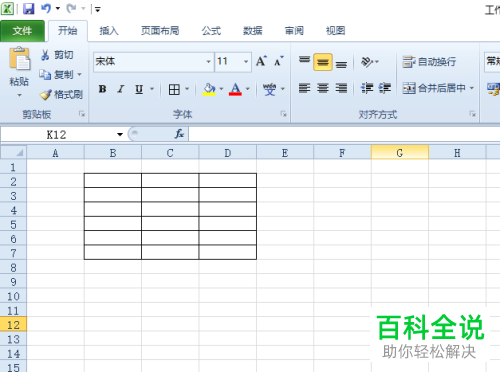
Task: Switch to the 数据 tab
Action: pyautogui.click(x=253, y=31)
